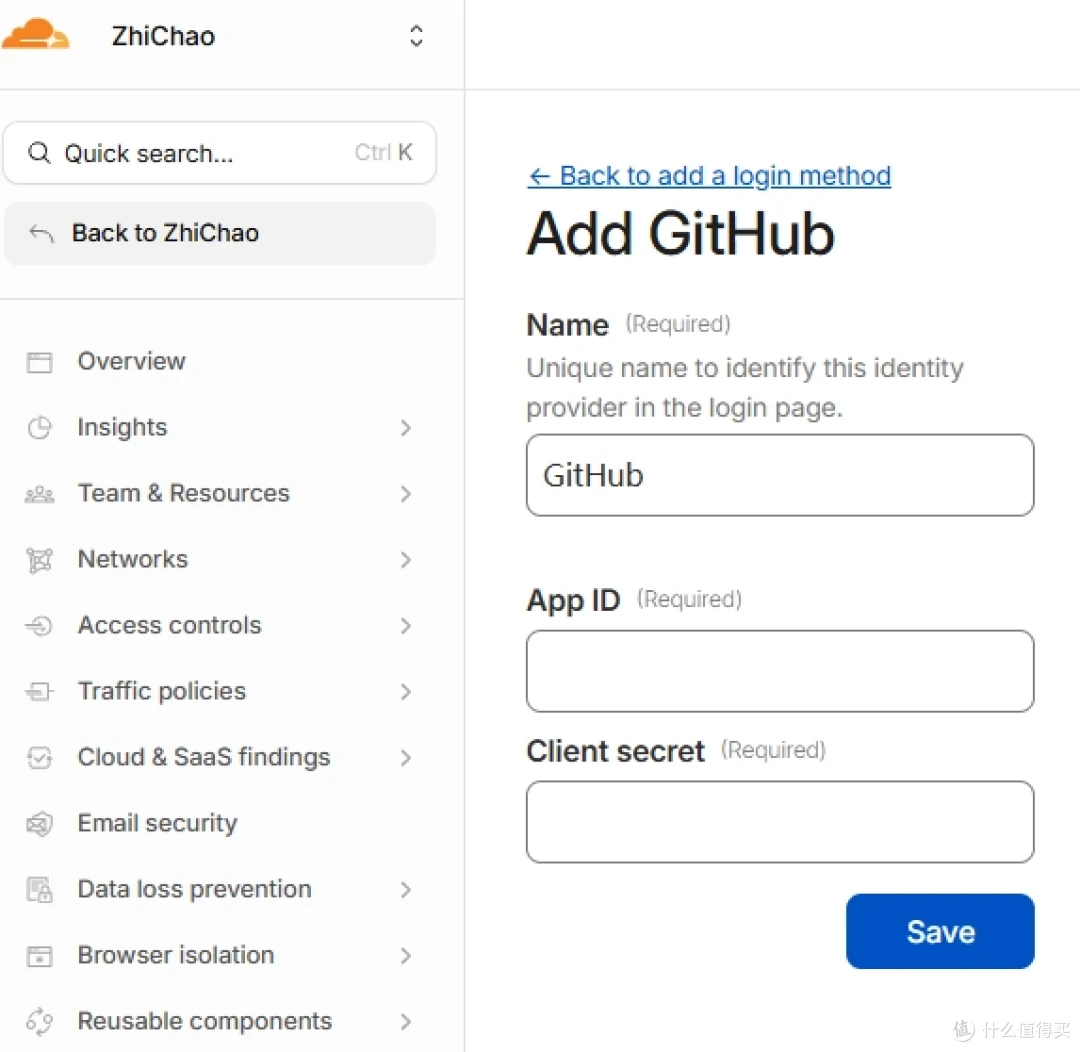Click the Cloud & SaaS findings icon

coord(39,757)
